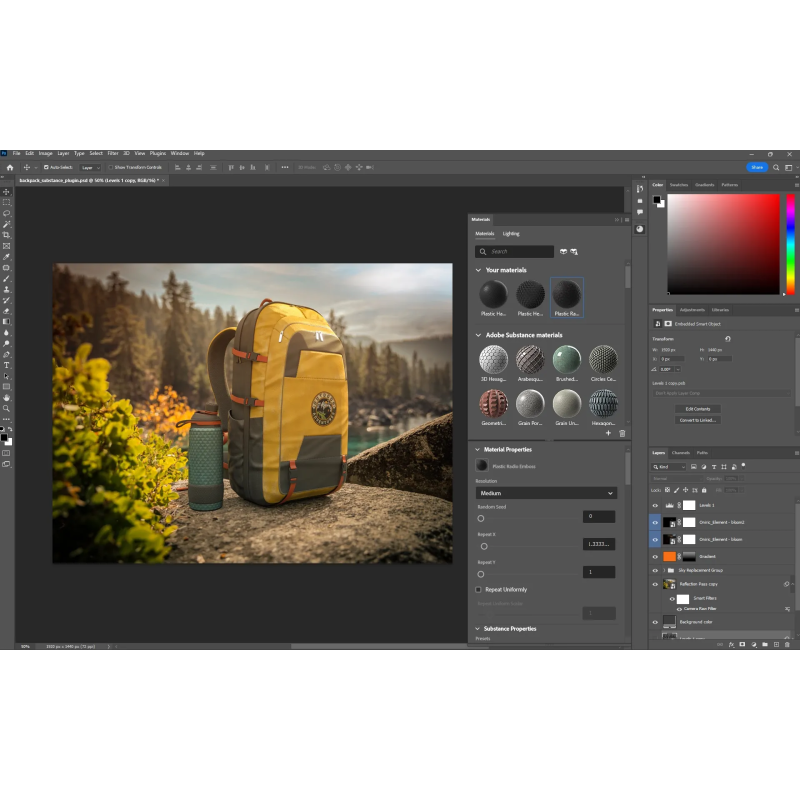The image size is (800, 800).
Task: Collapse the Your materials section
Action: (479, 270)
